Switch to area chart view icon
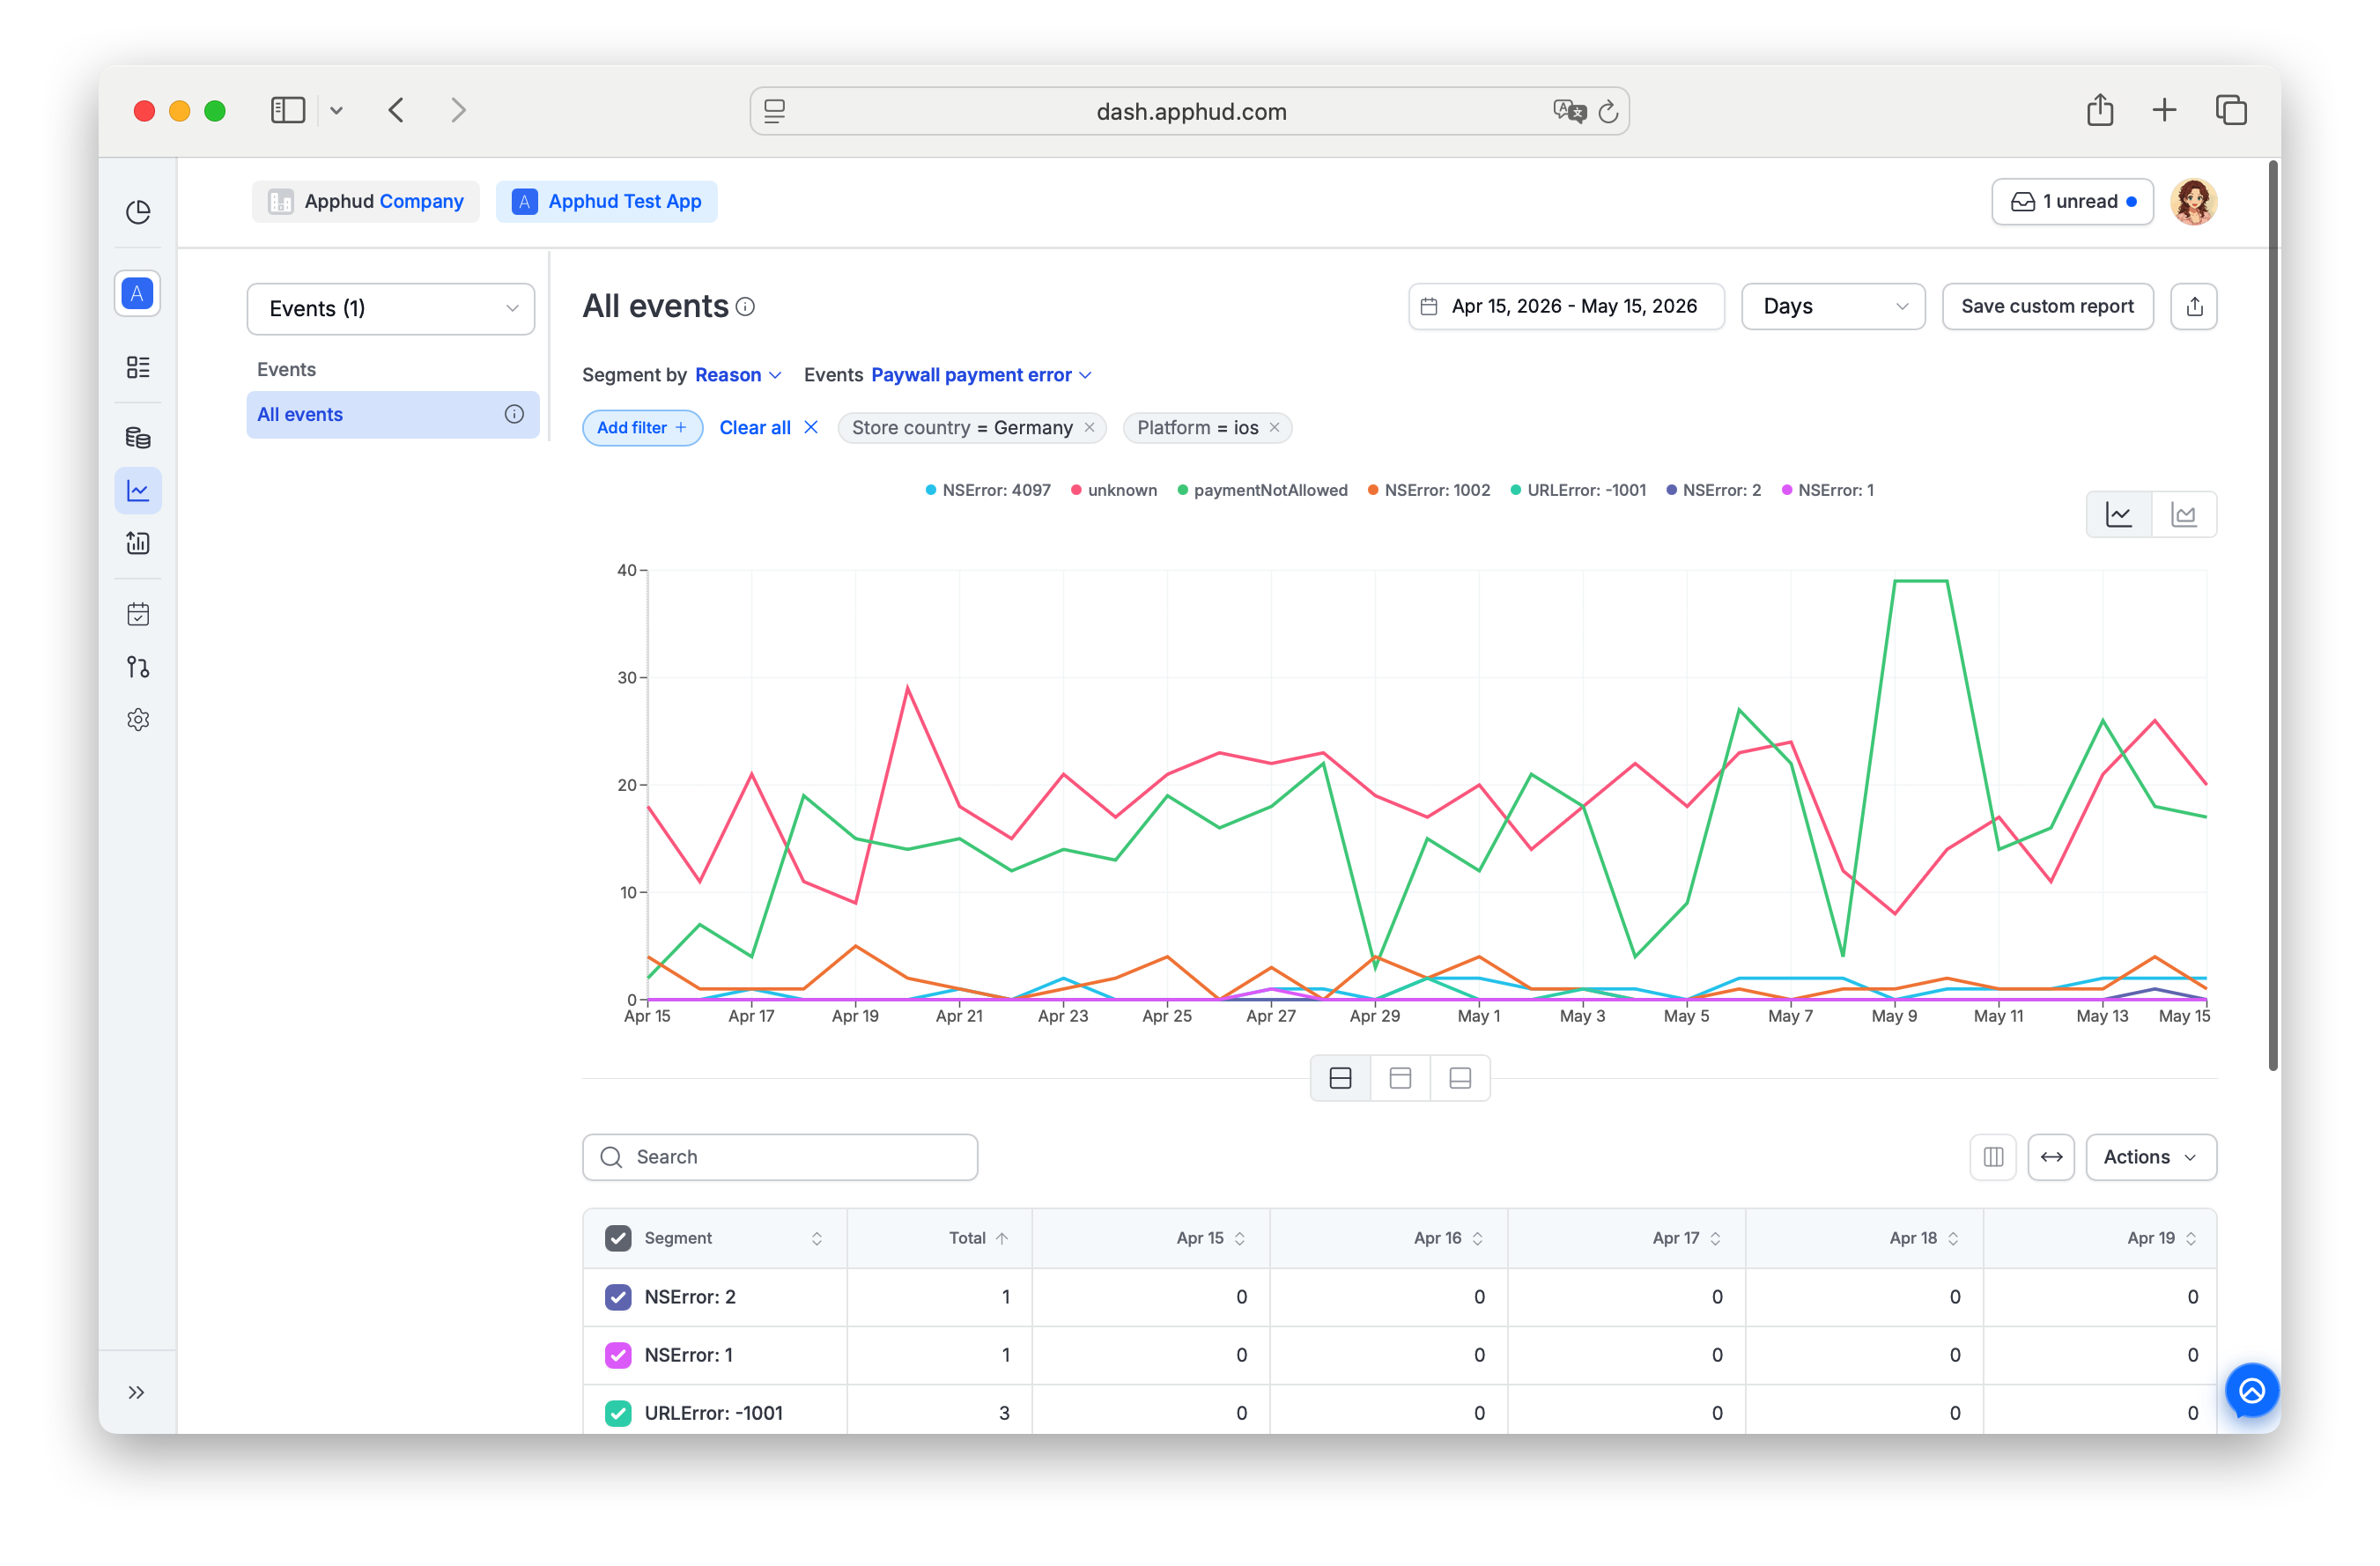This screenshot has height=1566, width=2380. (2183, 514)
